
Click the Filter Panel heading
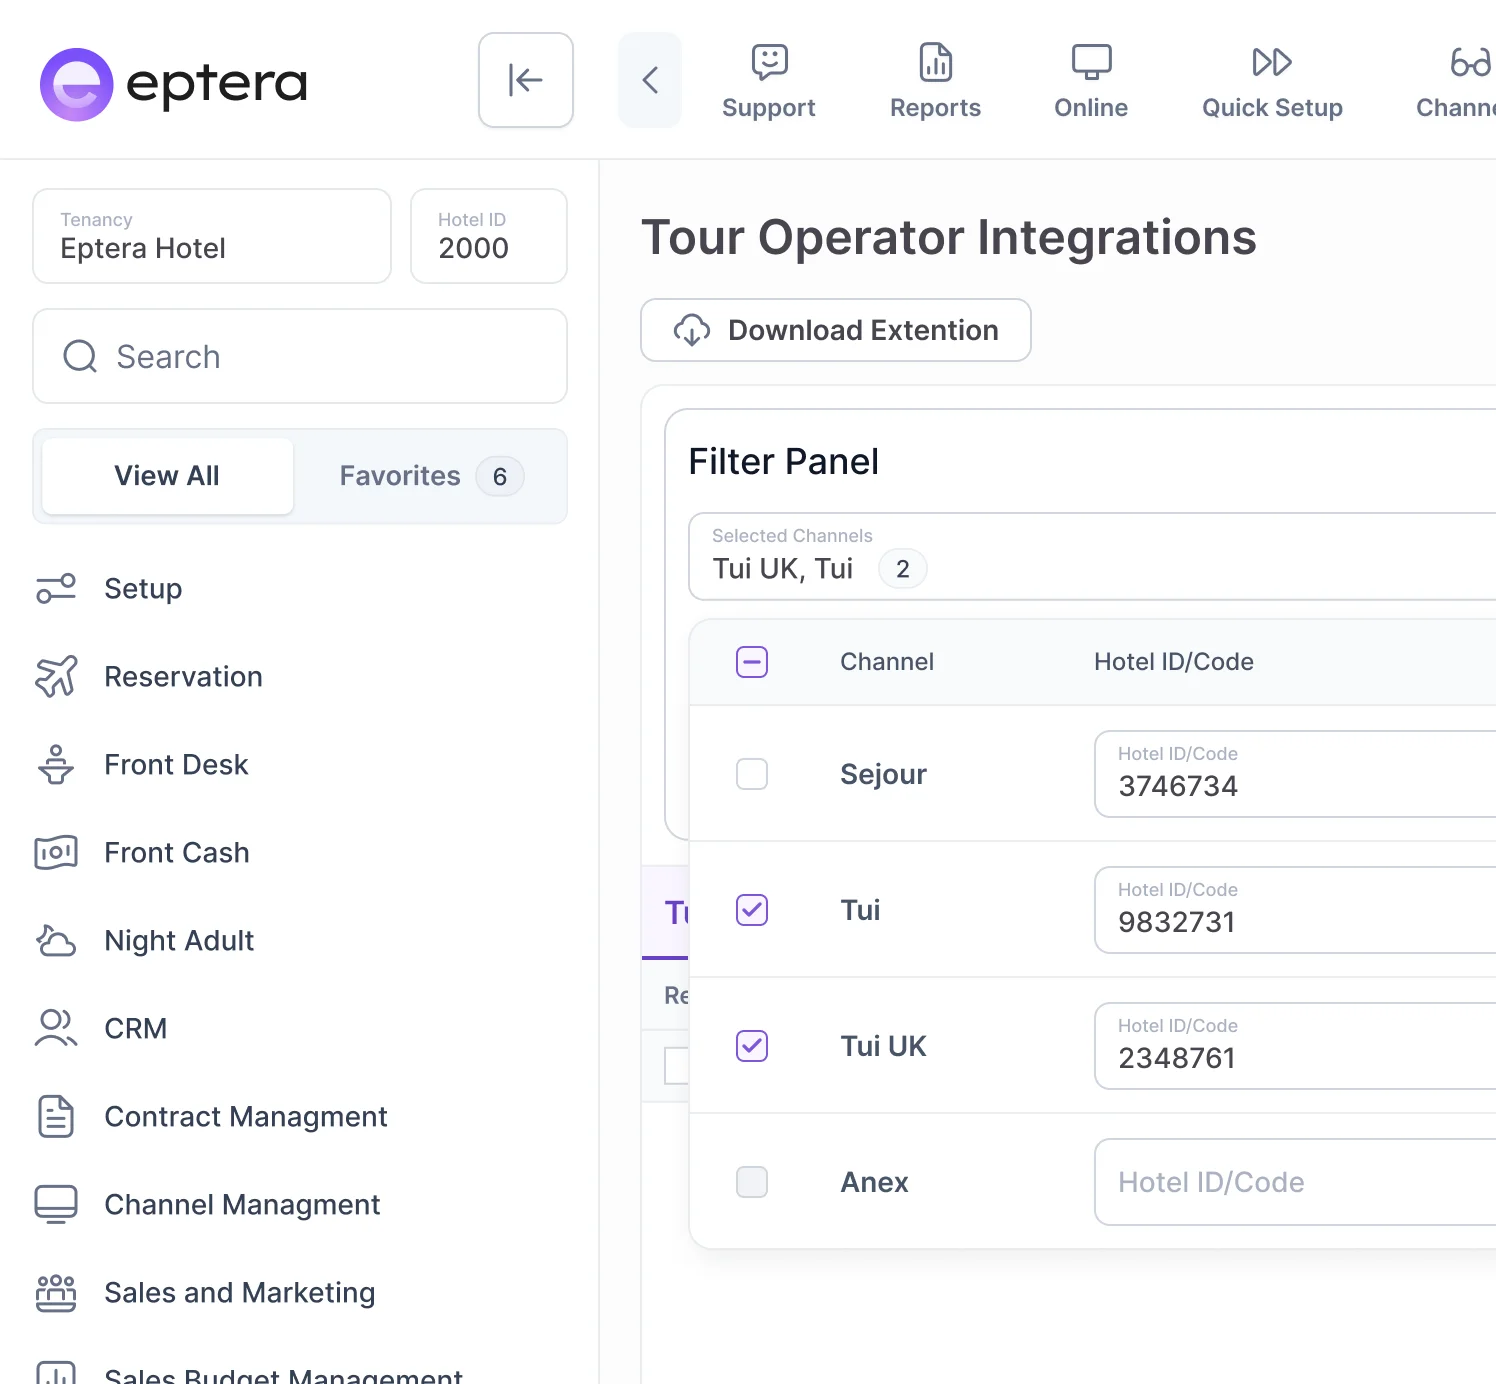coord(784,462)
